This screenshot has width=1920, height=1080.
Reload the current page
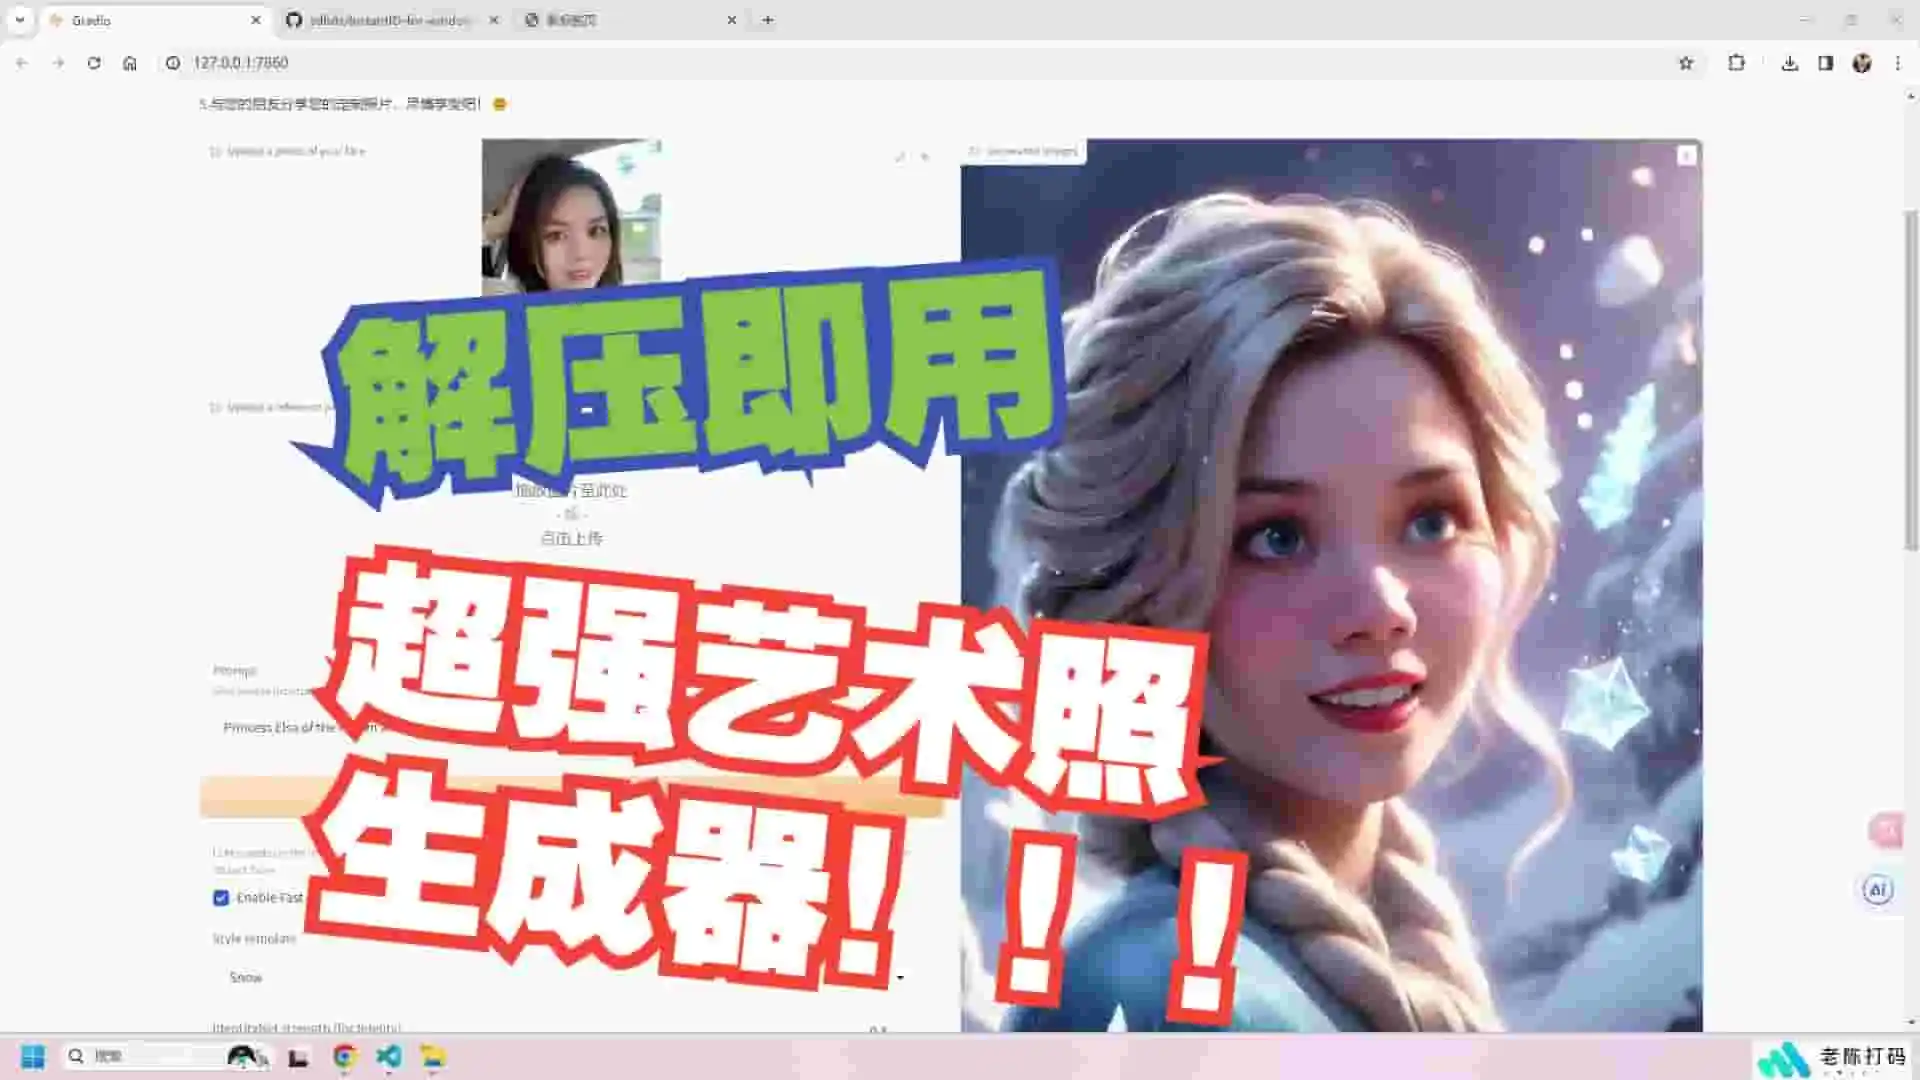[94, 63]
